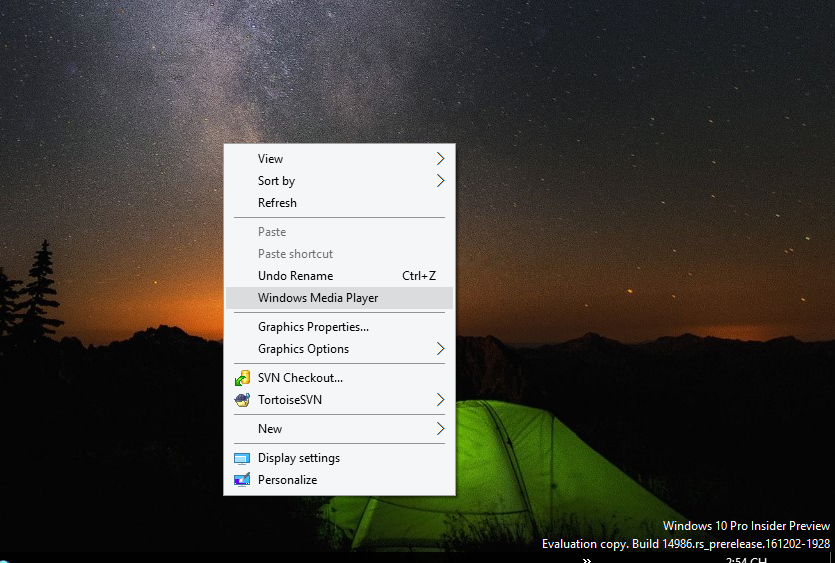Open Display settings

pos(339,458)
